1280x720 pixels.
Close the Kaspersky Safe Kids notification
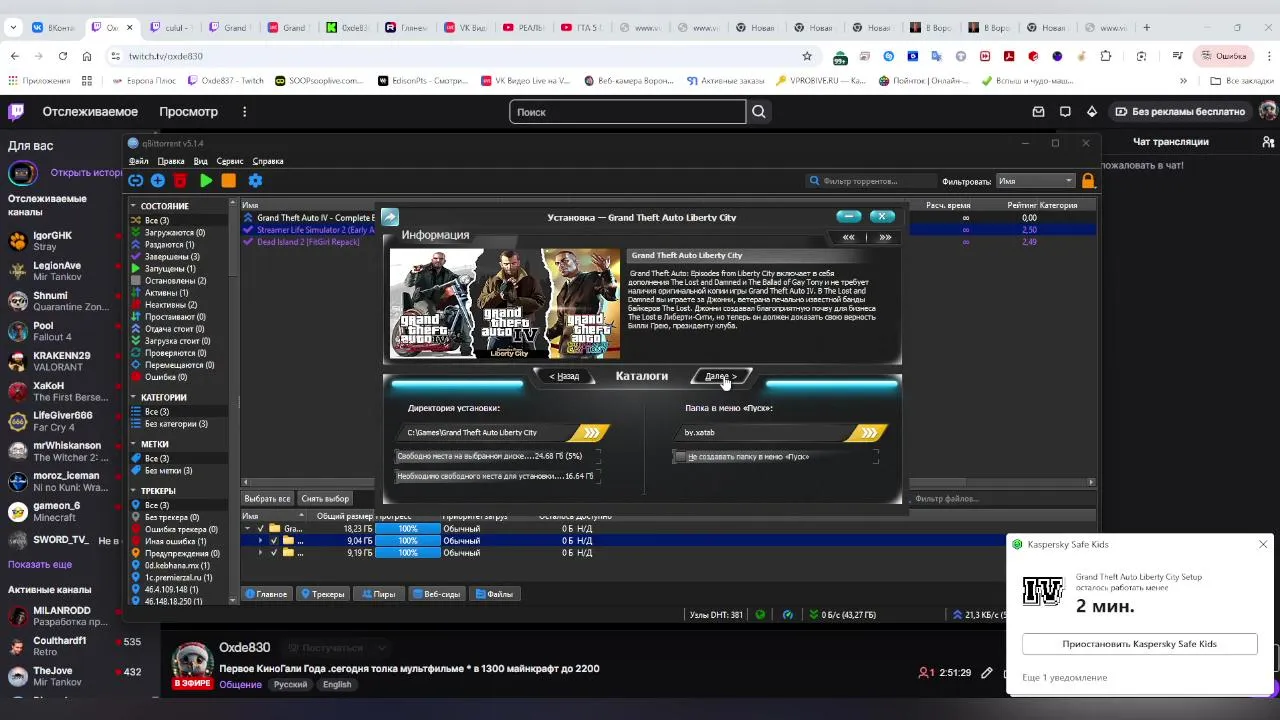1263,544
